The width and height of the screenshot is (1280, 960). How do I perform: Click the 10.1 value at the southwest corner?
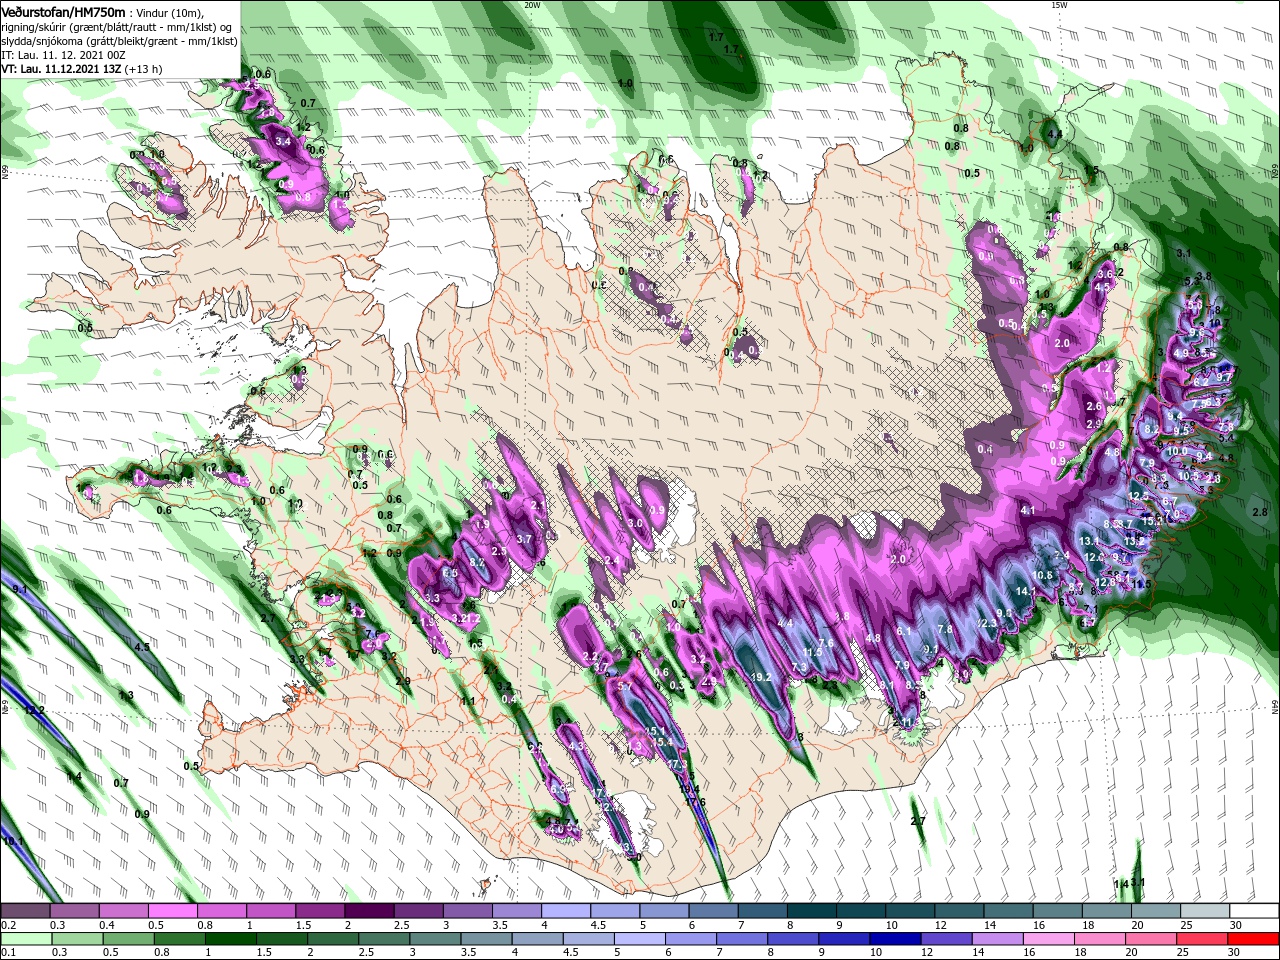pos(12,842)
